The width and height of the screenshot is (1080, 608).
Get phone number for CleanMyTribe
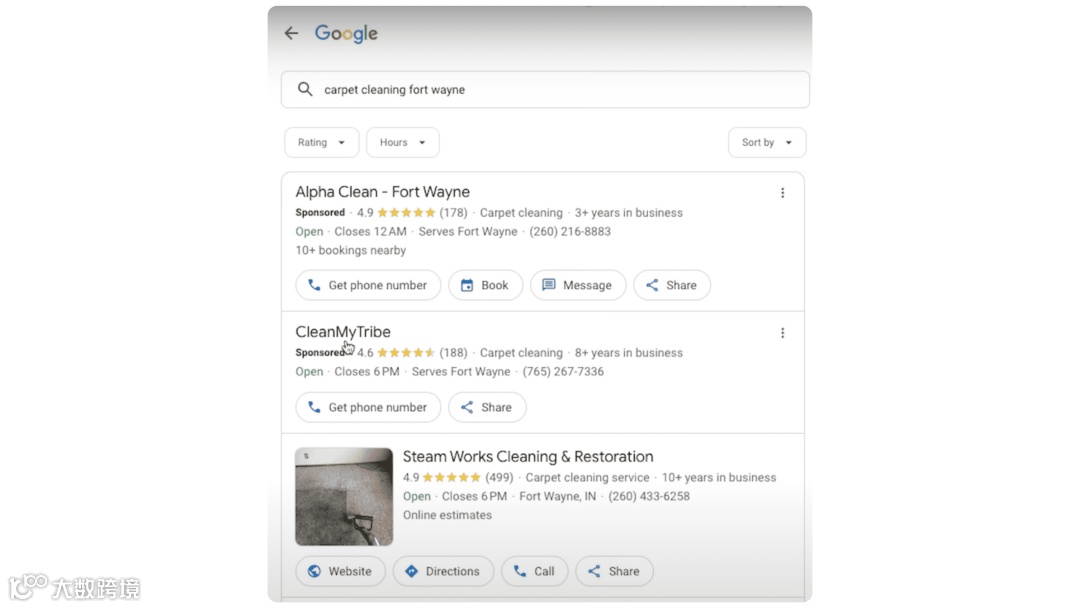click(x=368, y=408)
